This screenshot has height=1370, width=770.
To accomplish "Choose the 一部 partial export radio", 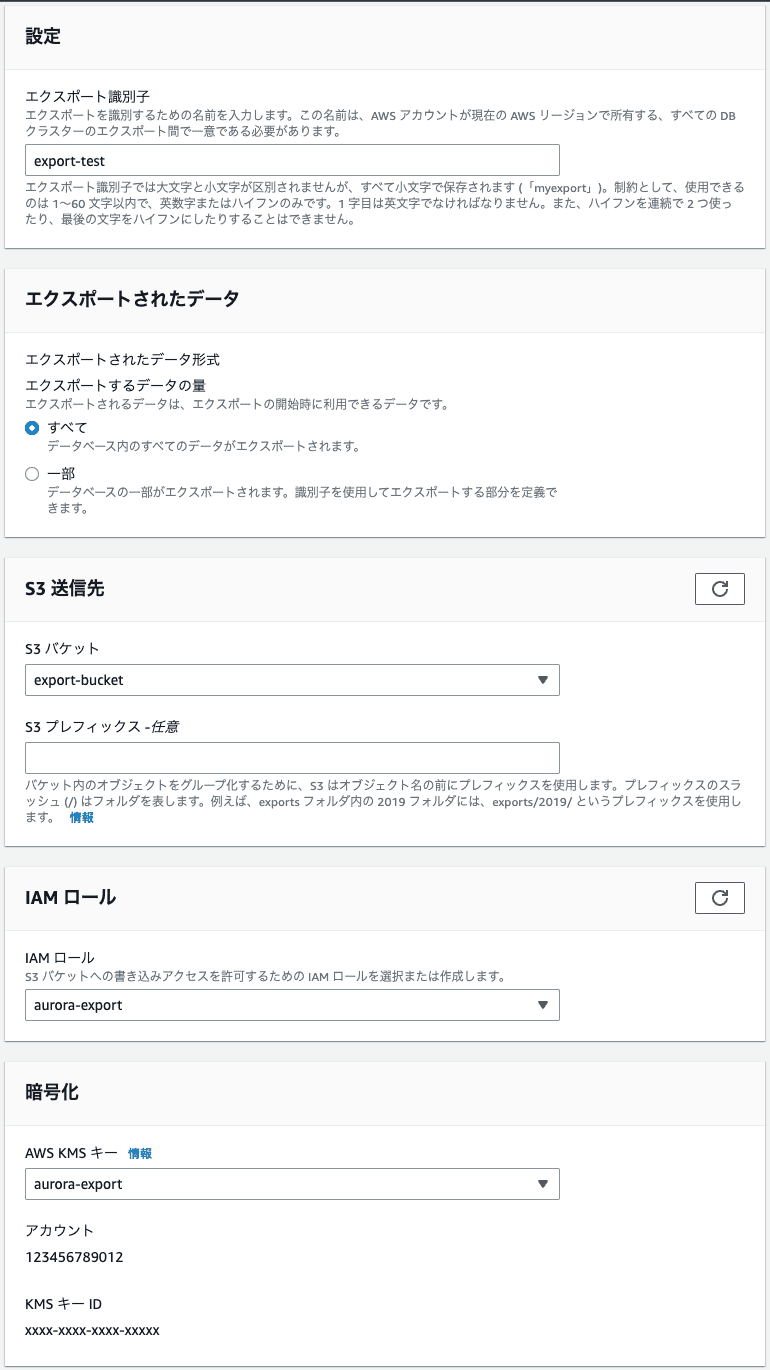I will (32, 474).
